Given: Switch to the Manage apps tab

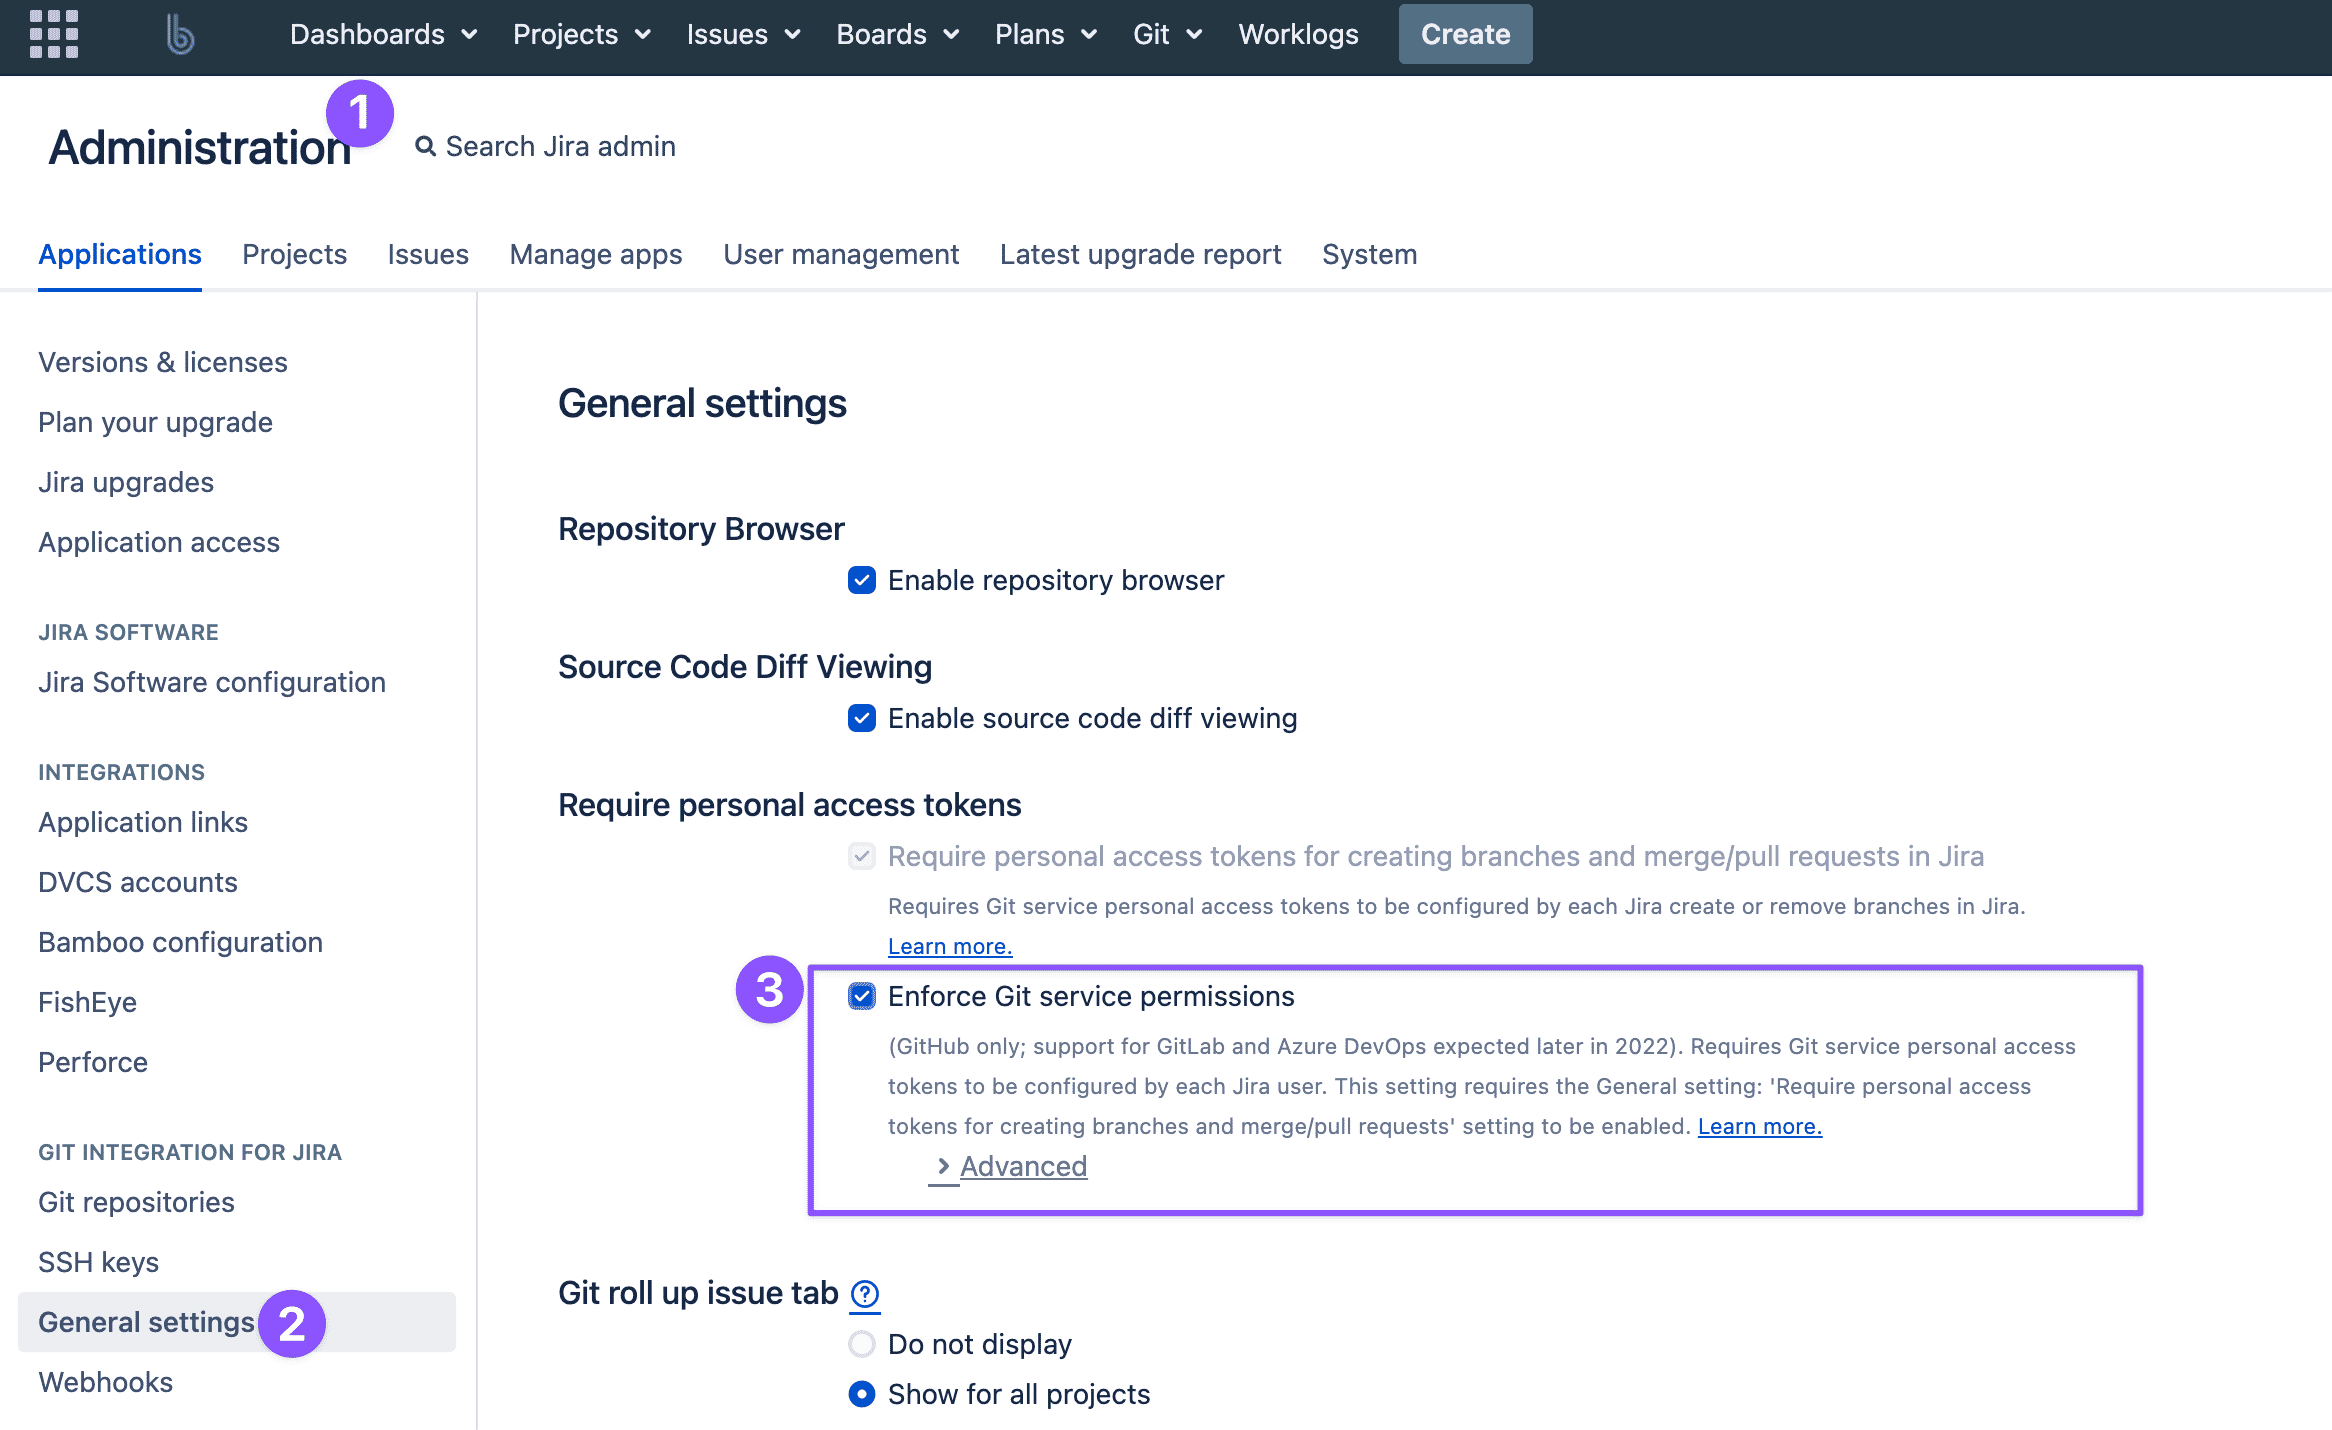Looking at the screenshot, I should (596, 255).
